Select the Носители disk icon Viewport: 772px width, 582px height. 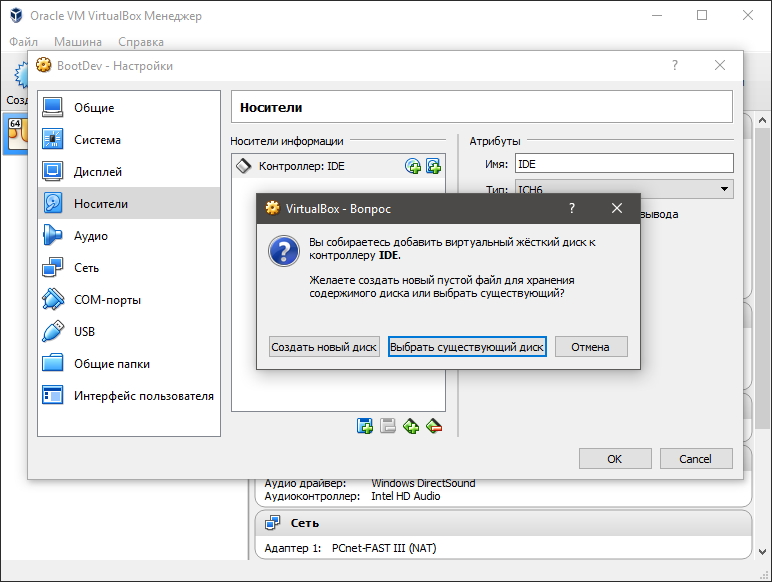52,203
